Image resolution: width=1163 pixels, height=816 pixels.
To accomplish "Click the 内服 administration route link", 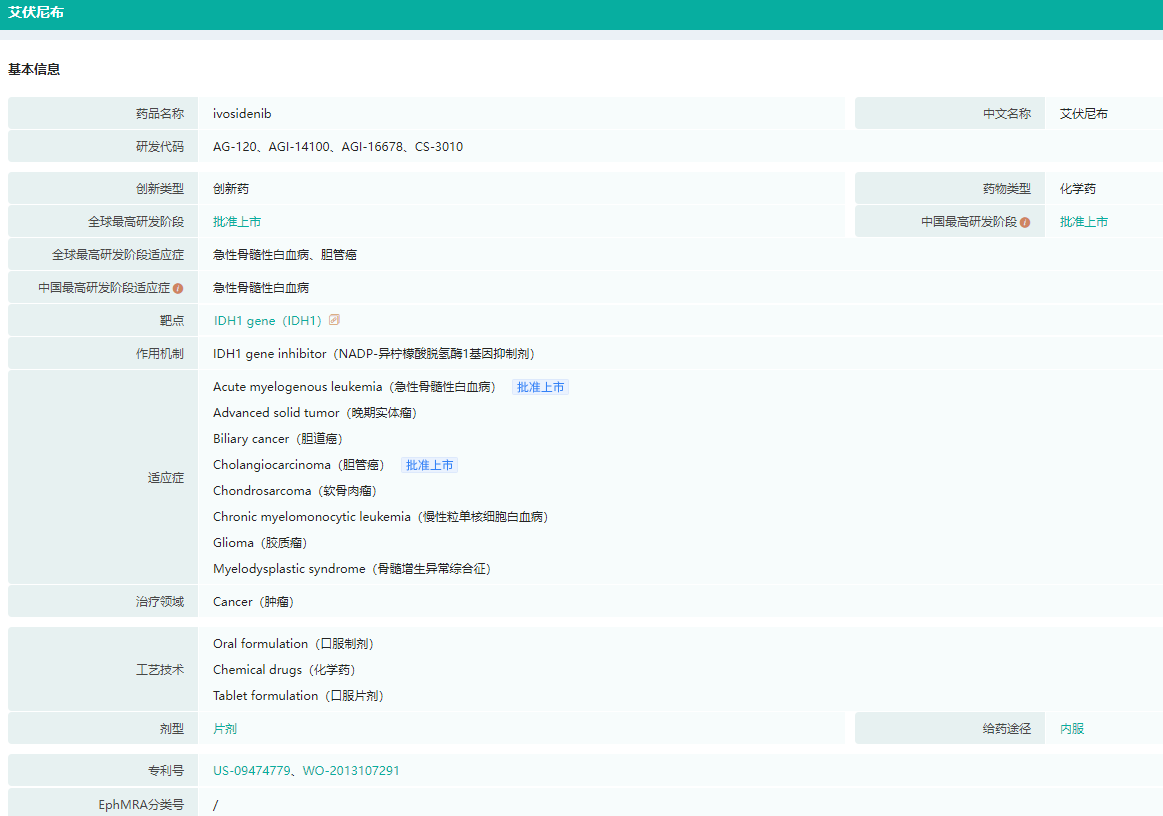I will coord(1072,729).
